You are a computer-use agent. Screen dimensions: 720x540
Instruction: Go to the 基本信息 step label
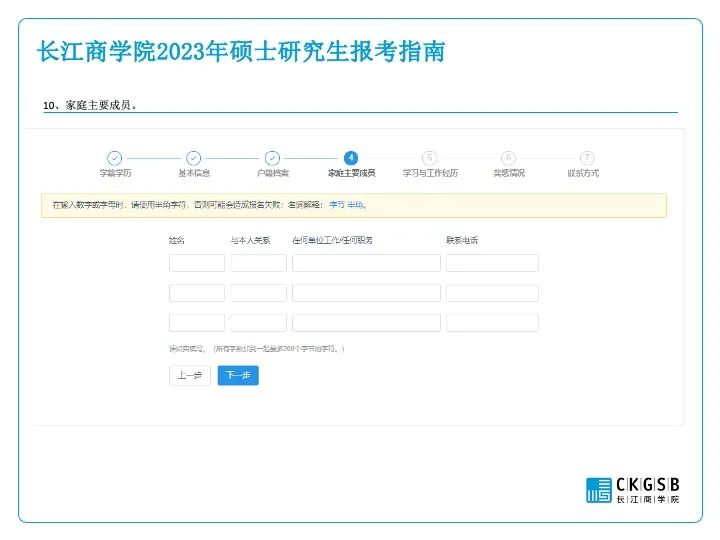pos(194,173)
